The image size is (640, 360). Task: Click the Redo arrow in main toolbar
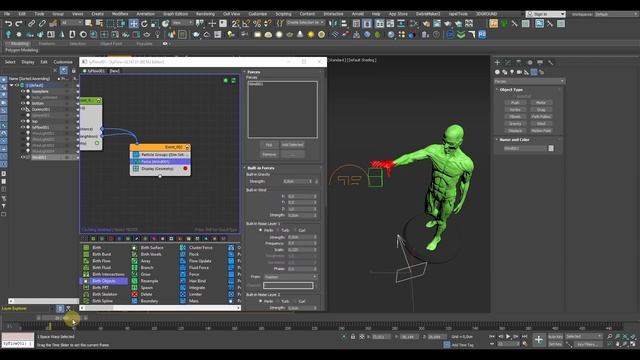[x=19, y=24]
